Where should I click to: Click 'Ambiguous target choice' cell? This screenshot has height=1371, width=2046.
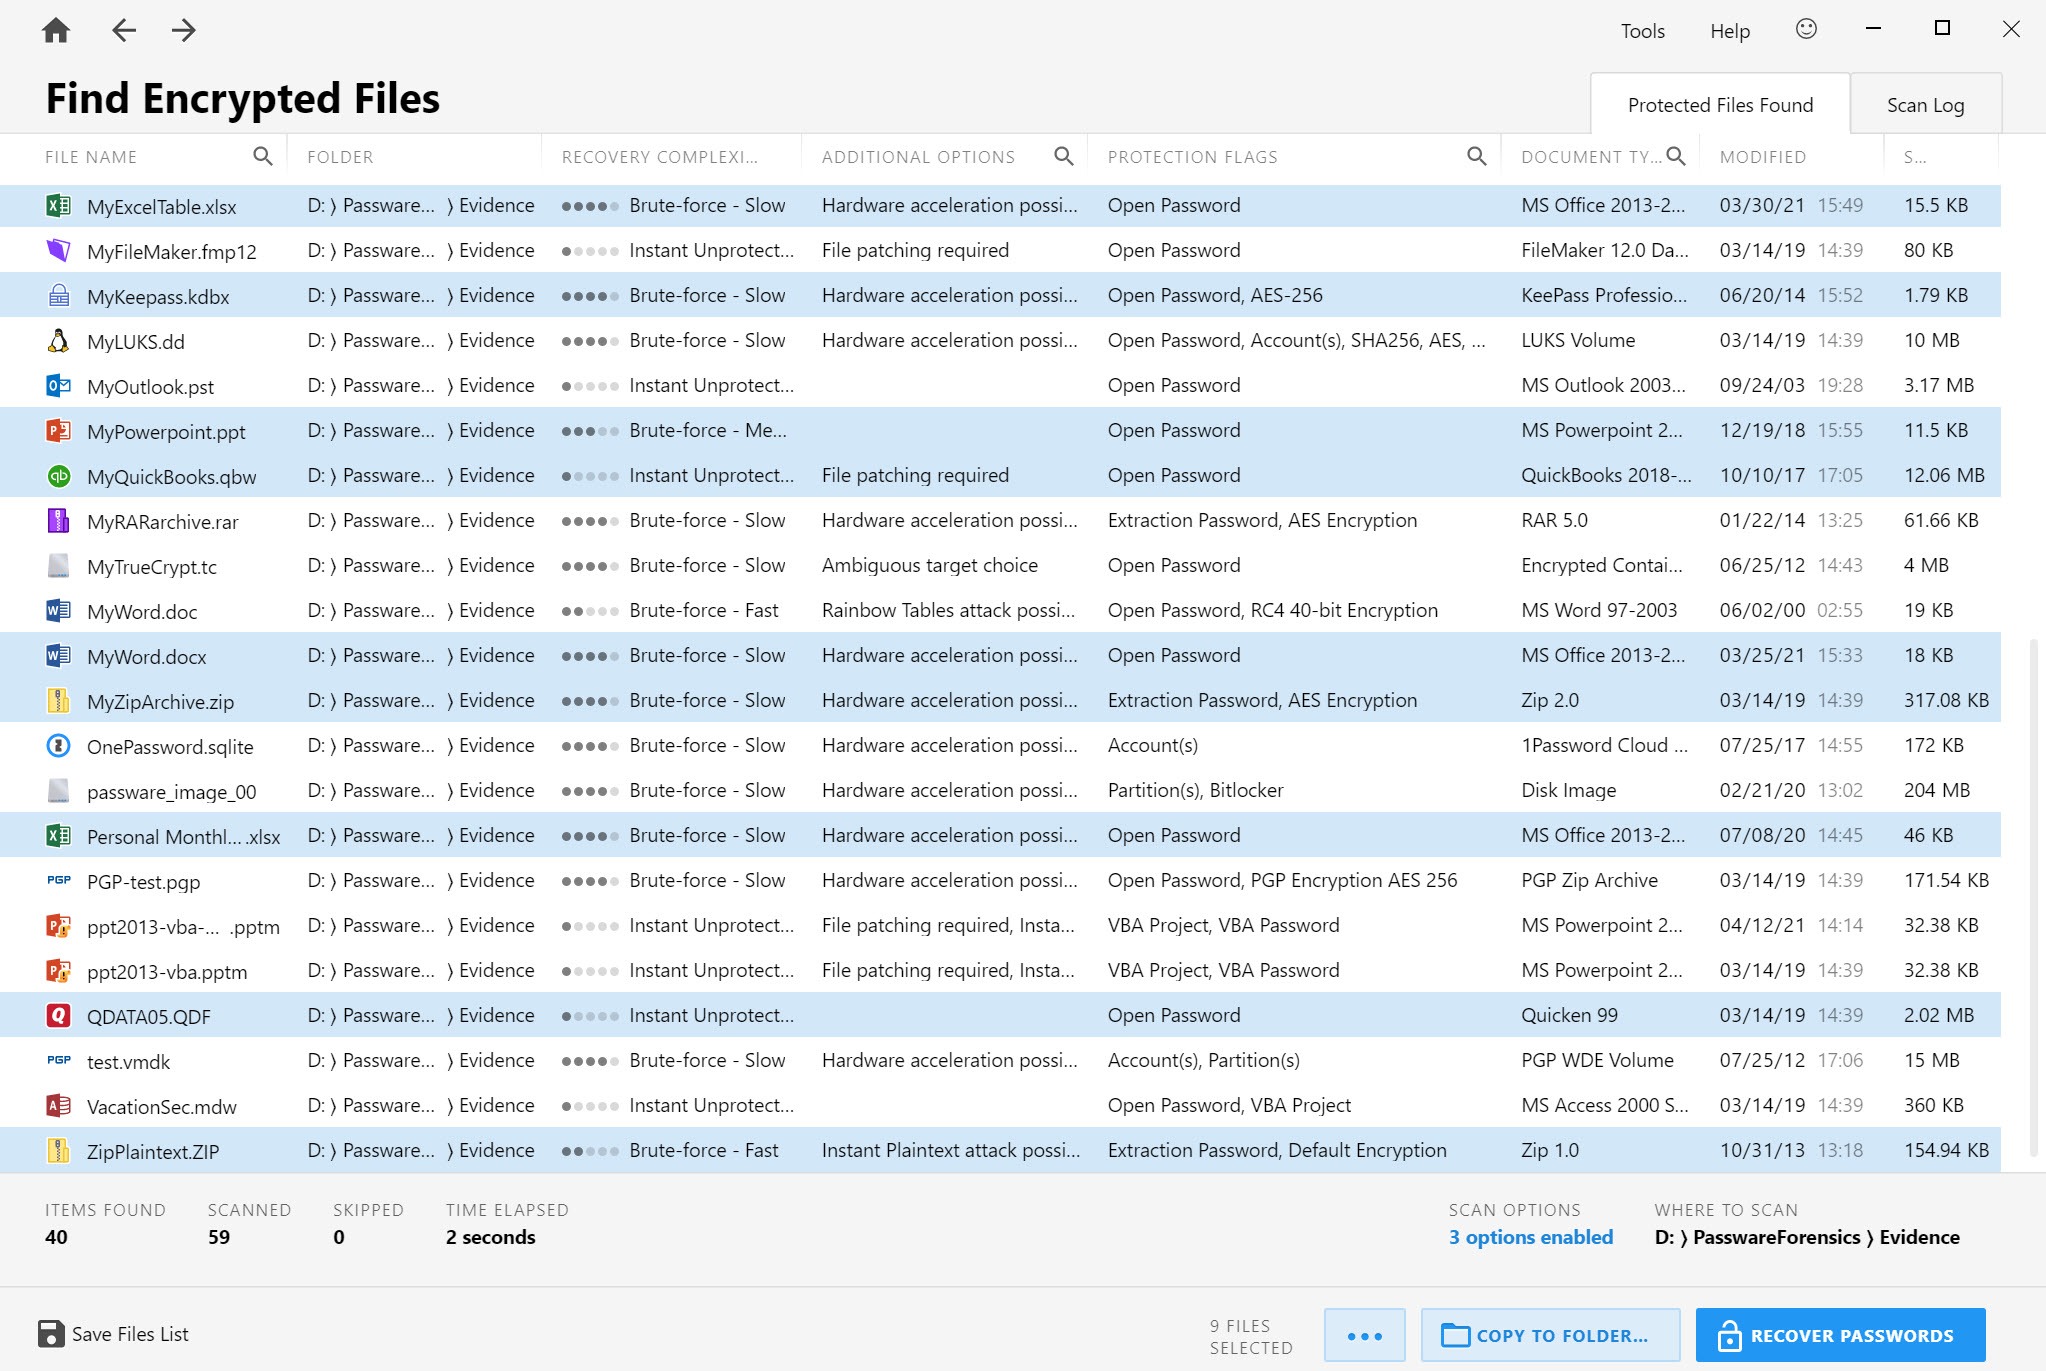click(x=930, y=565)
